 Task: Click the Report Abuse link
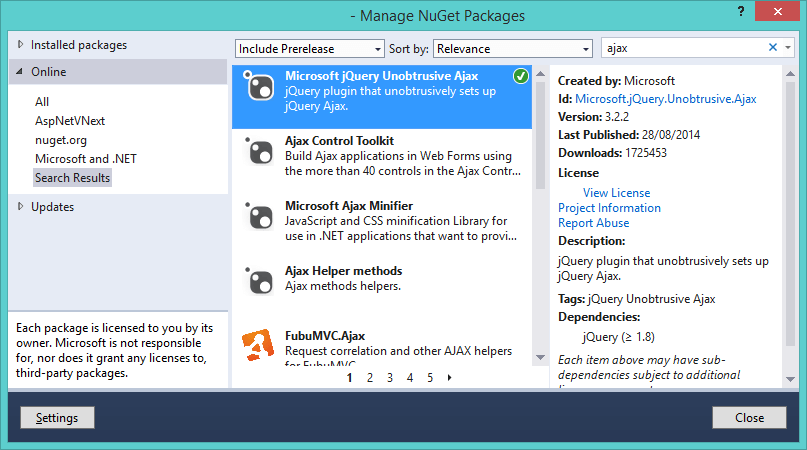tap(593, 223)
